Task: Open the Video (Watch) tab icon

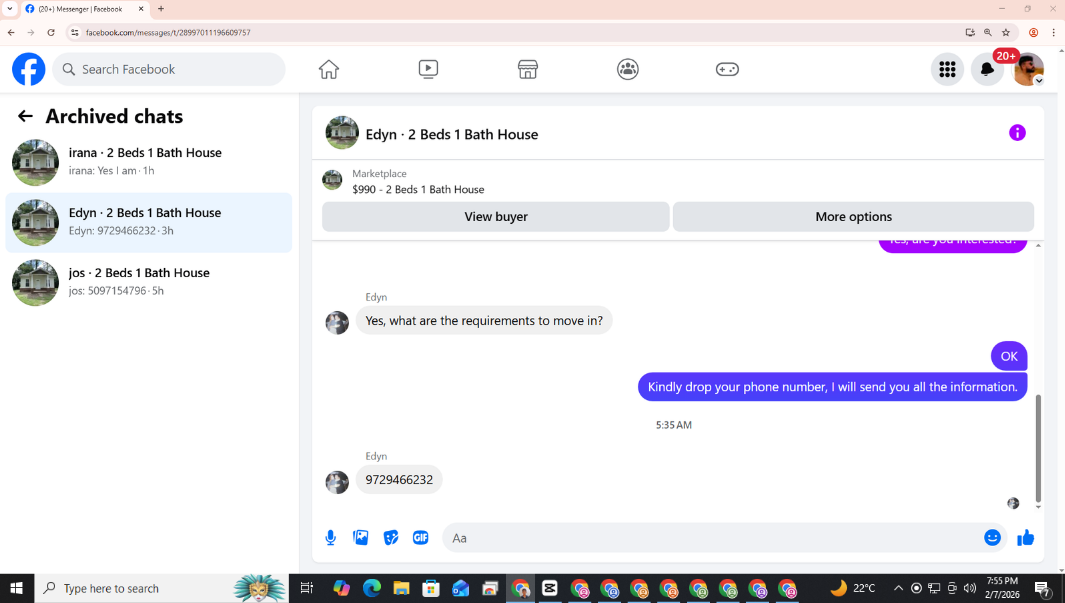Action: point(428,69)
